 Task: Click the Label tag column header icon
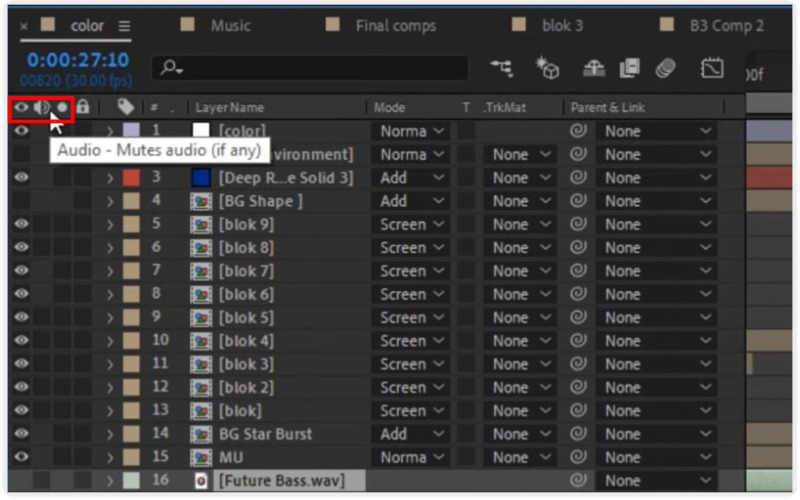pyautogui.click(x=126, y=107)
